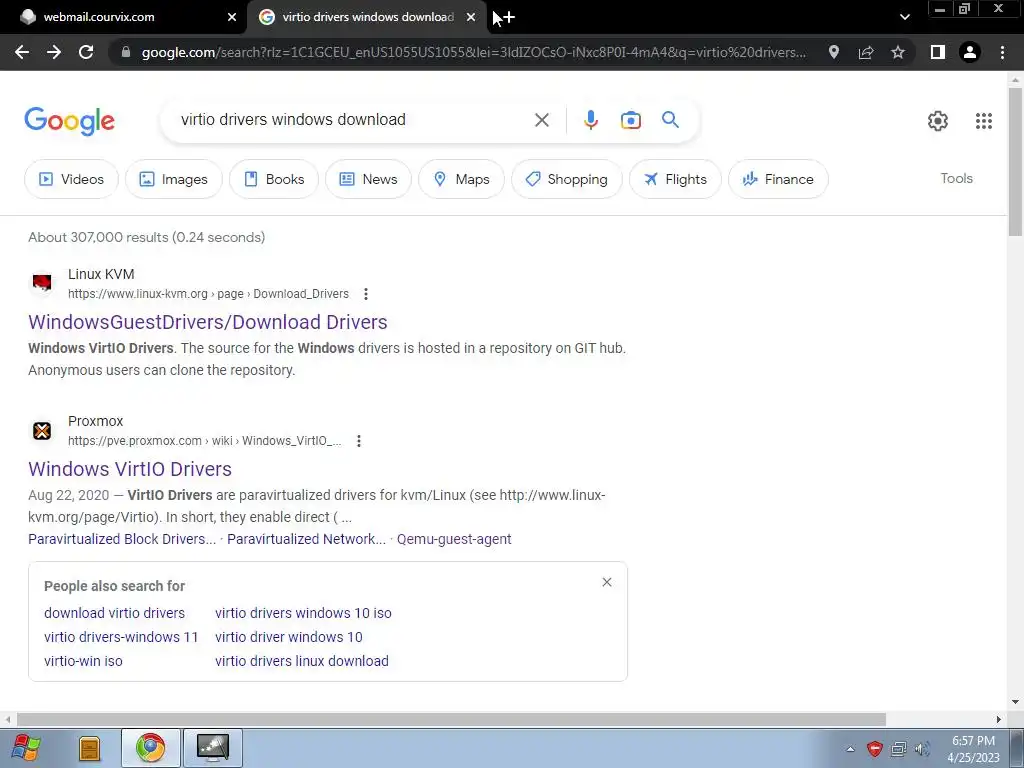Start voice search with microphone icon

pos(590,120)
